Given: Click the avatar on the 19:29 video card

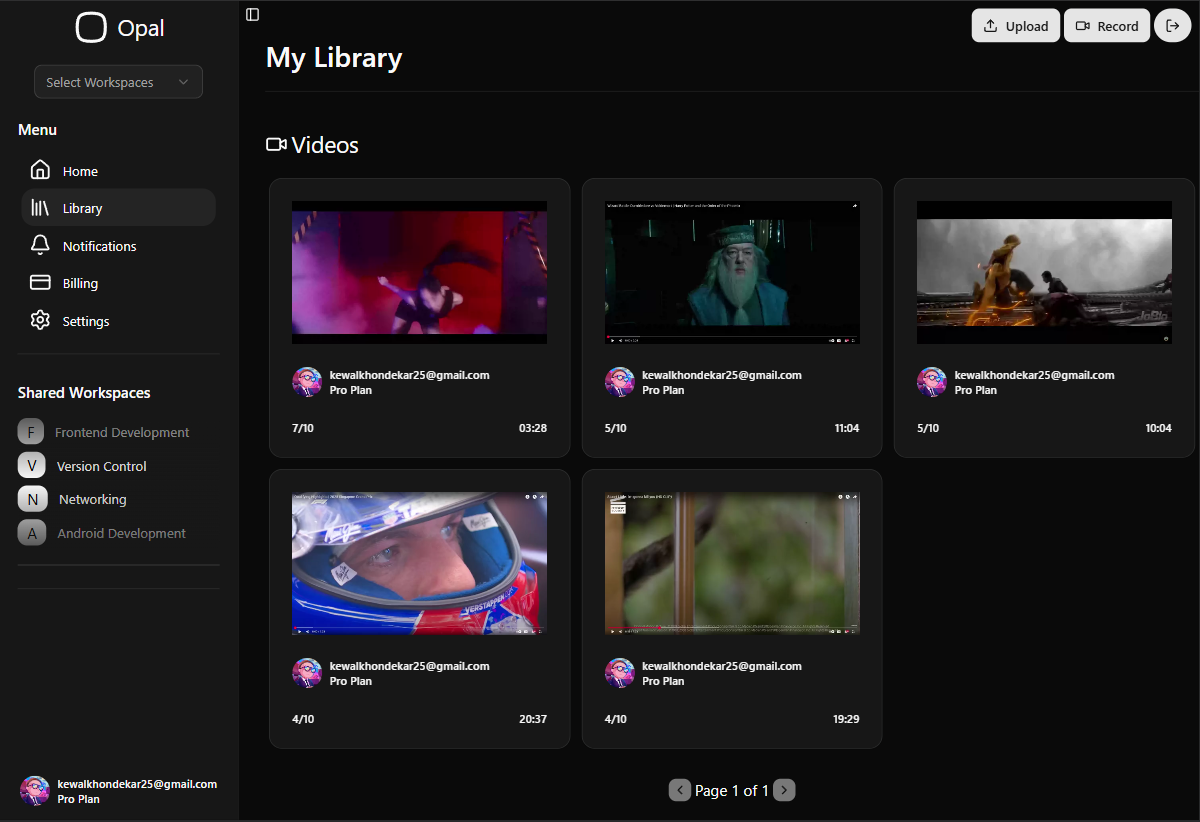Looking at the screenshot, I should (620, 673).
